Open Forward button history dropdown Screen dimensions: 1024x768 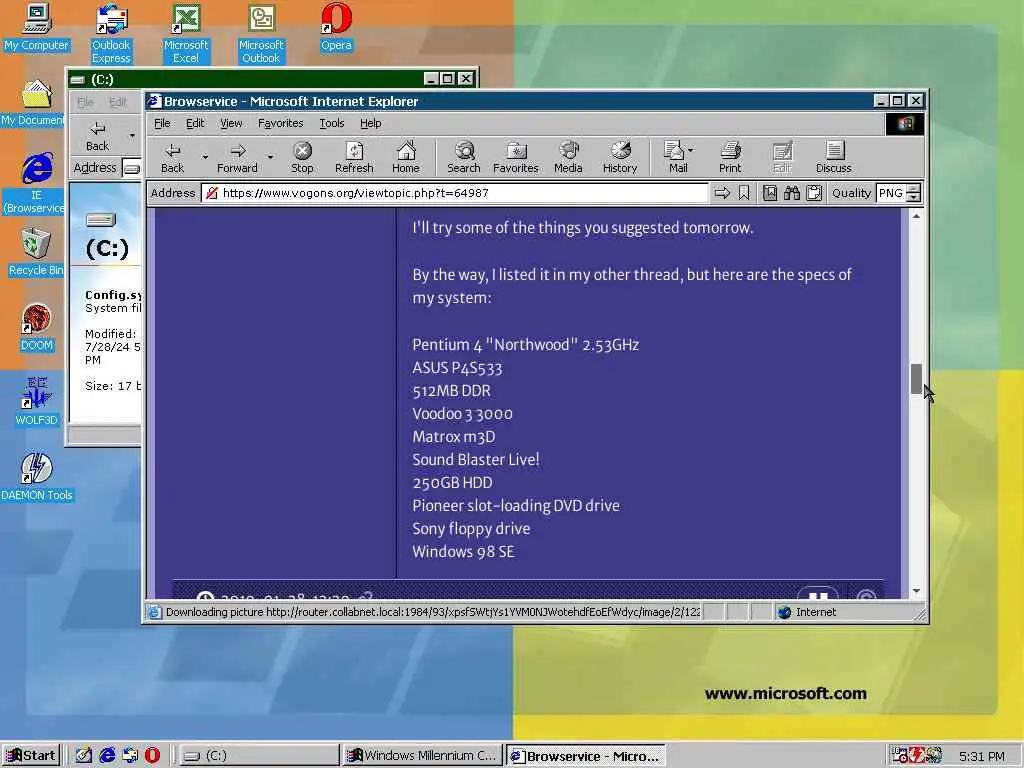click(x=270, y=157)
